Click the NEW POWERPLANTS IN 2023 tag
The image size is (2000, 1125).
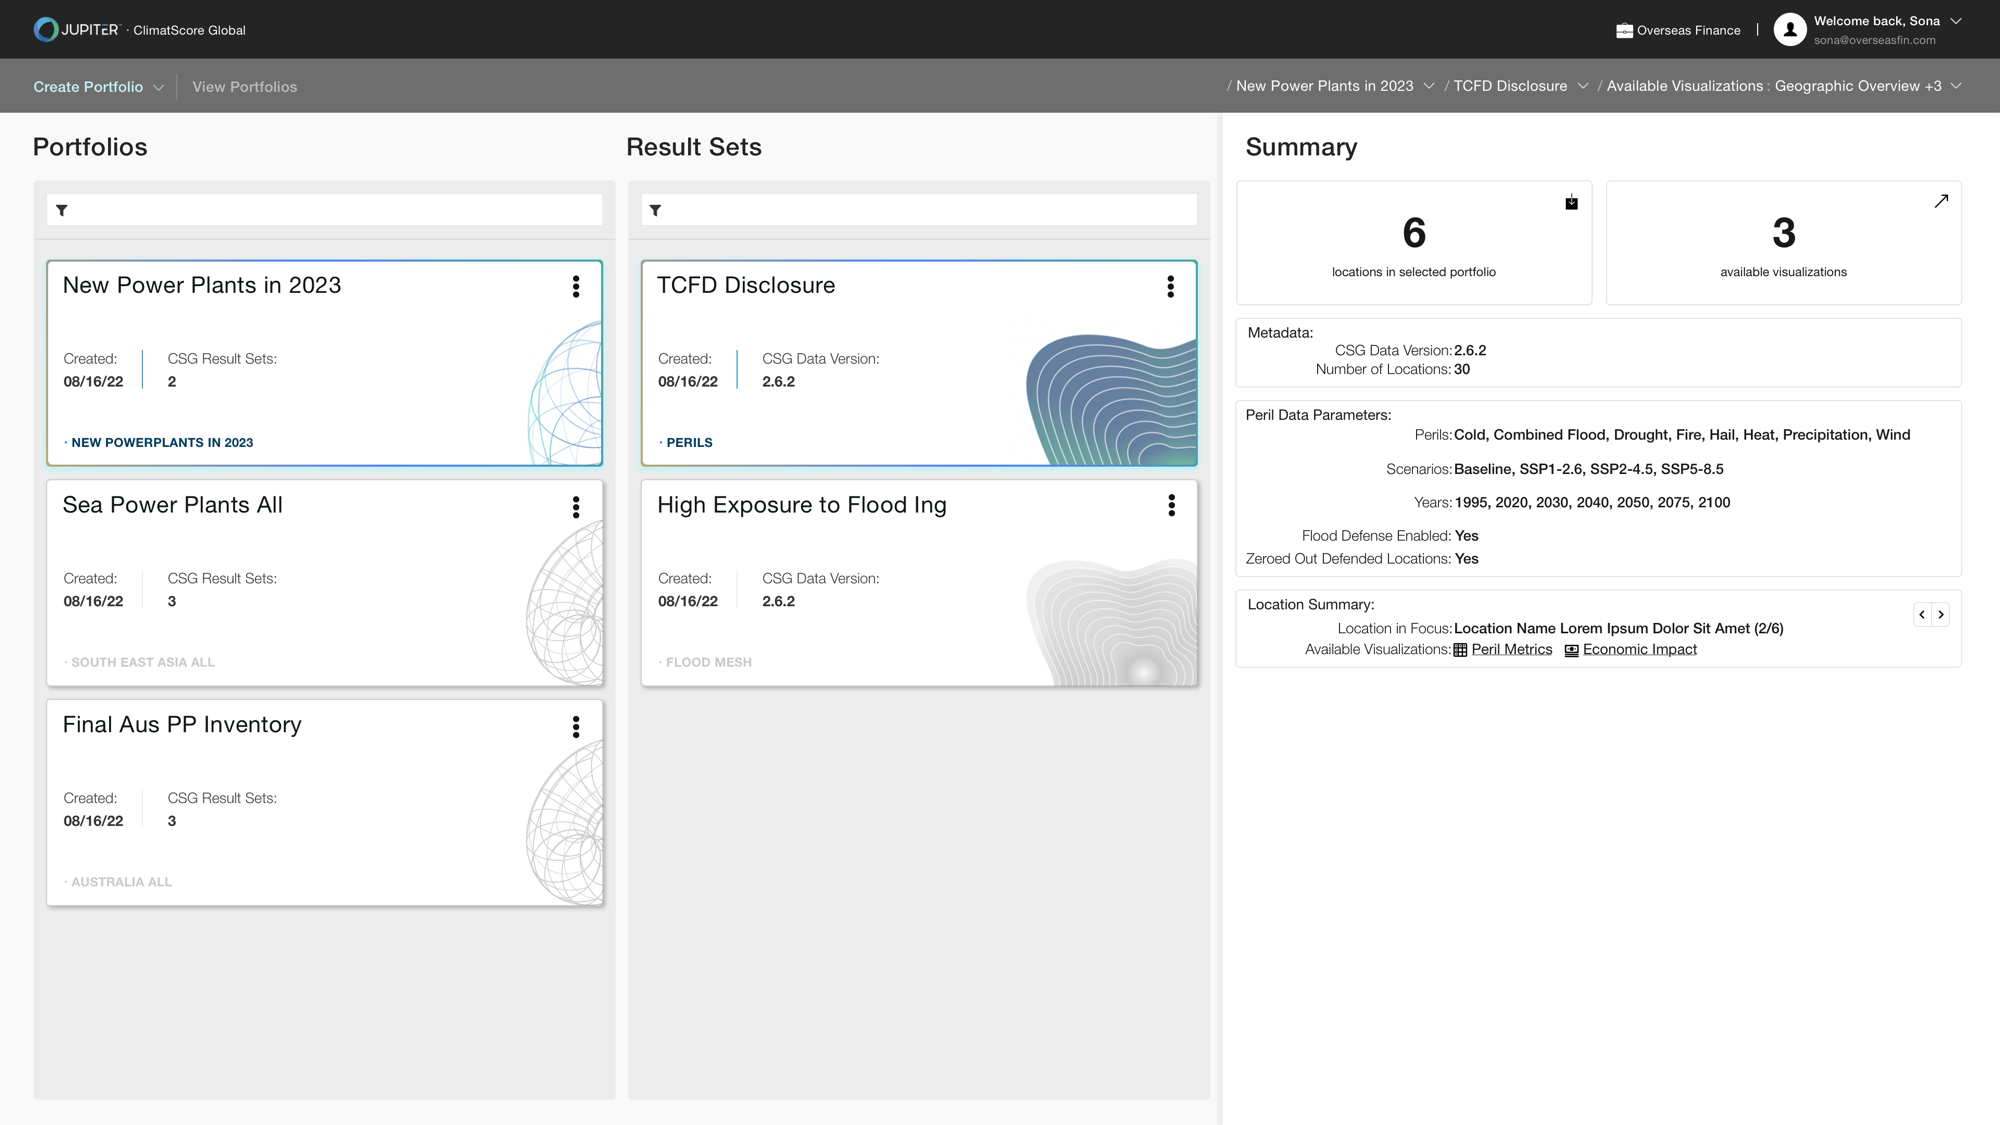162,442
